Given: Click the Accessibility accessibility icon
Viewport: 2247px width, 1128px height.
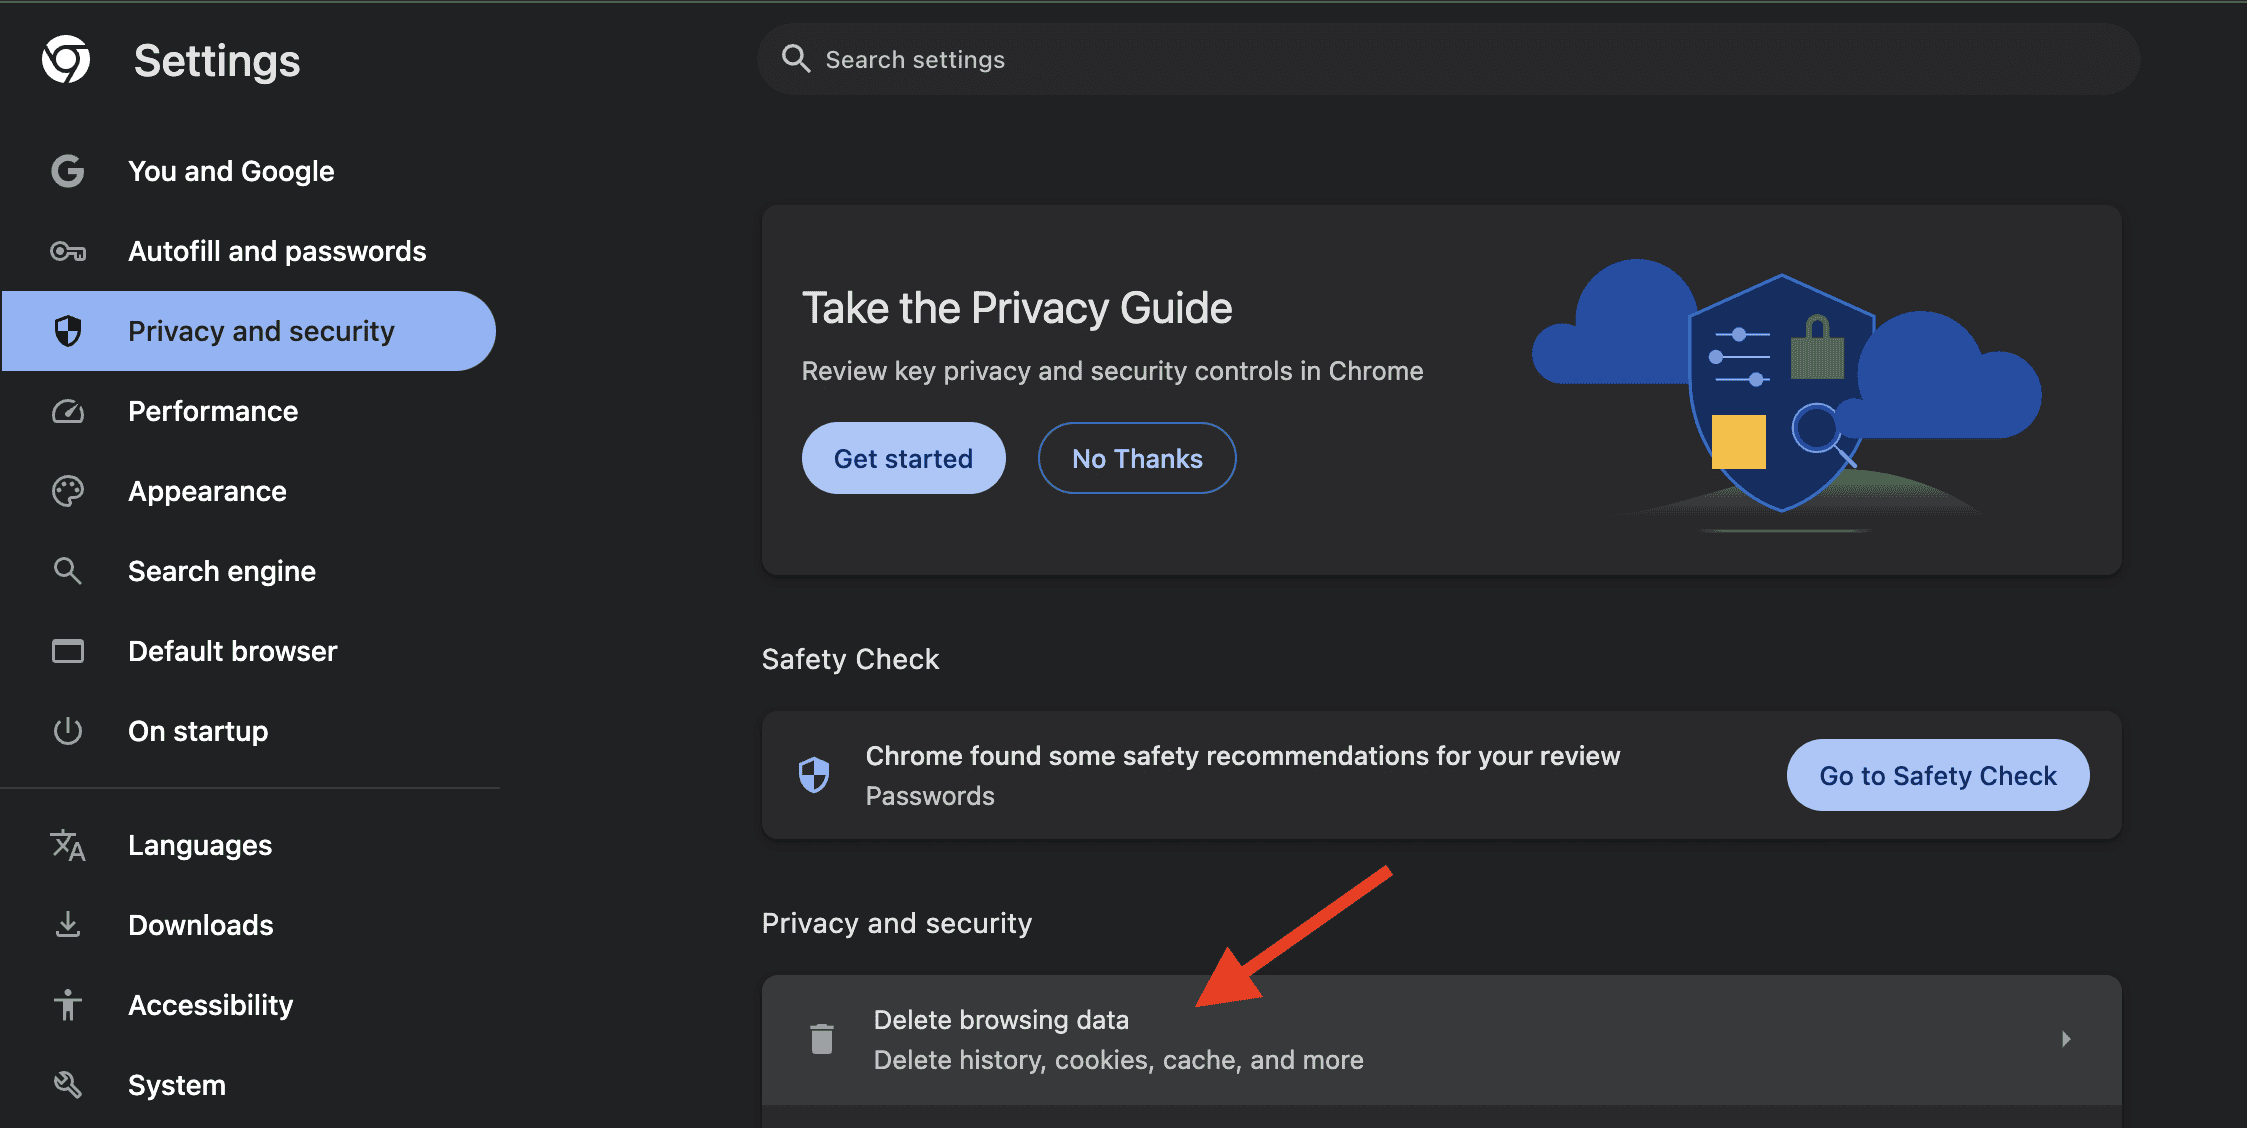Looking at the screenshot, I should [68, 1004].
